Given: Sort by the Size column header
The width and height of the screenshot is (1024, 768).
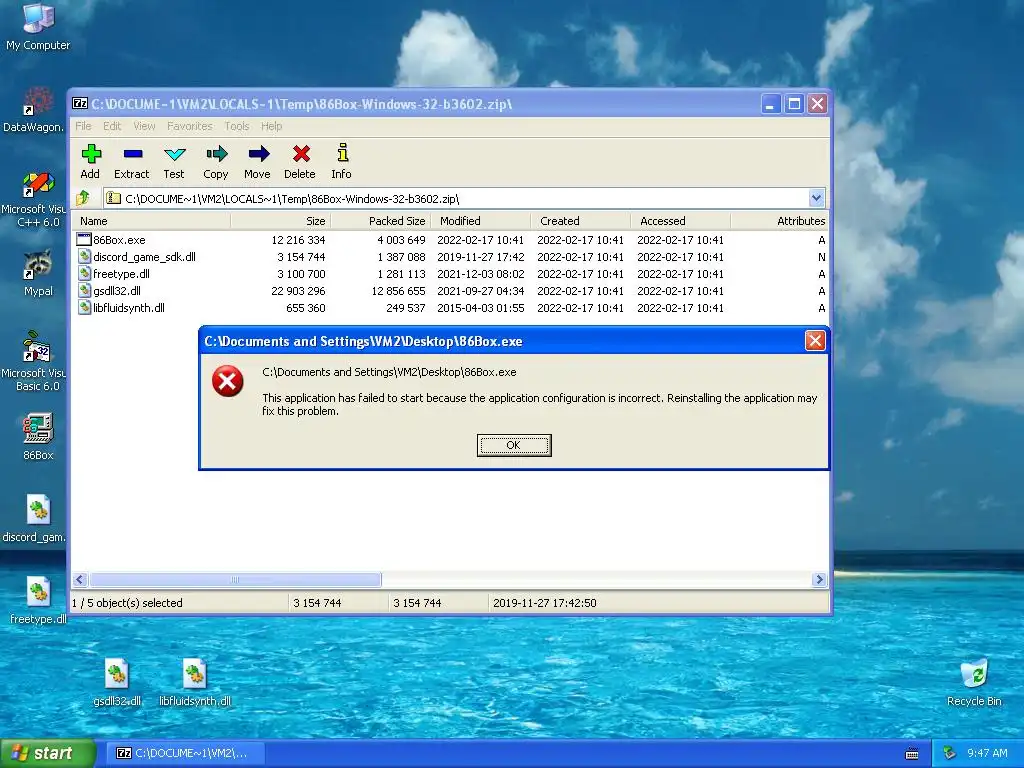Looking at the screenshot, I should [281, 221].
